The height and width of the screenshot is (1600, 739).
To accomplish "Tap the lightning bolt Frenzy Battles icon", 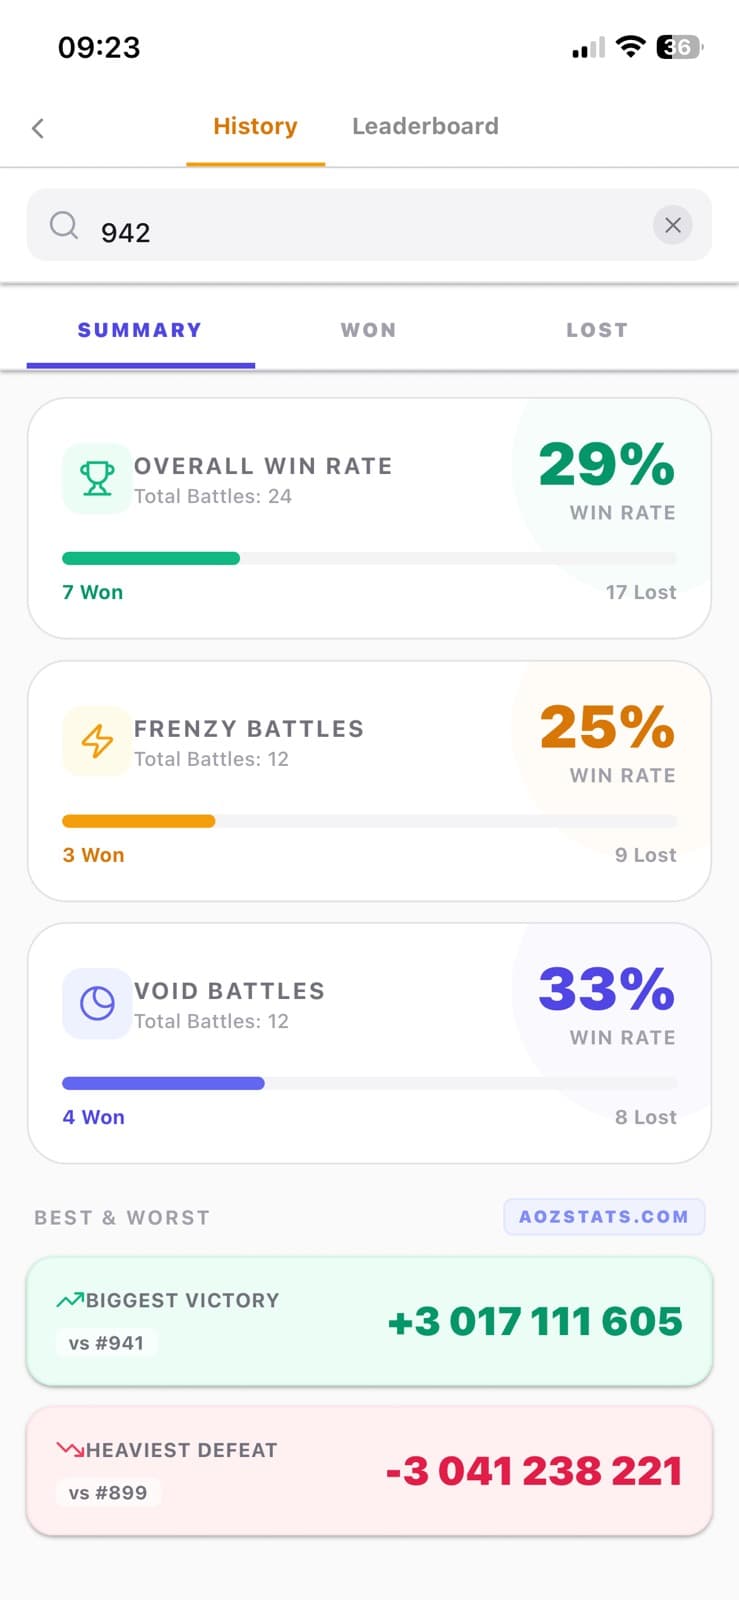I will tap(97, 742).
